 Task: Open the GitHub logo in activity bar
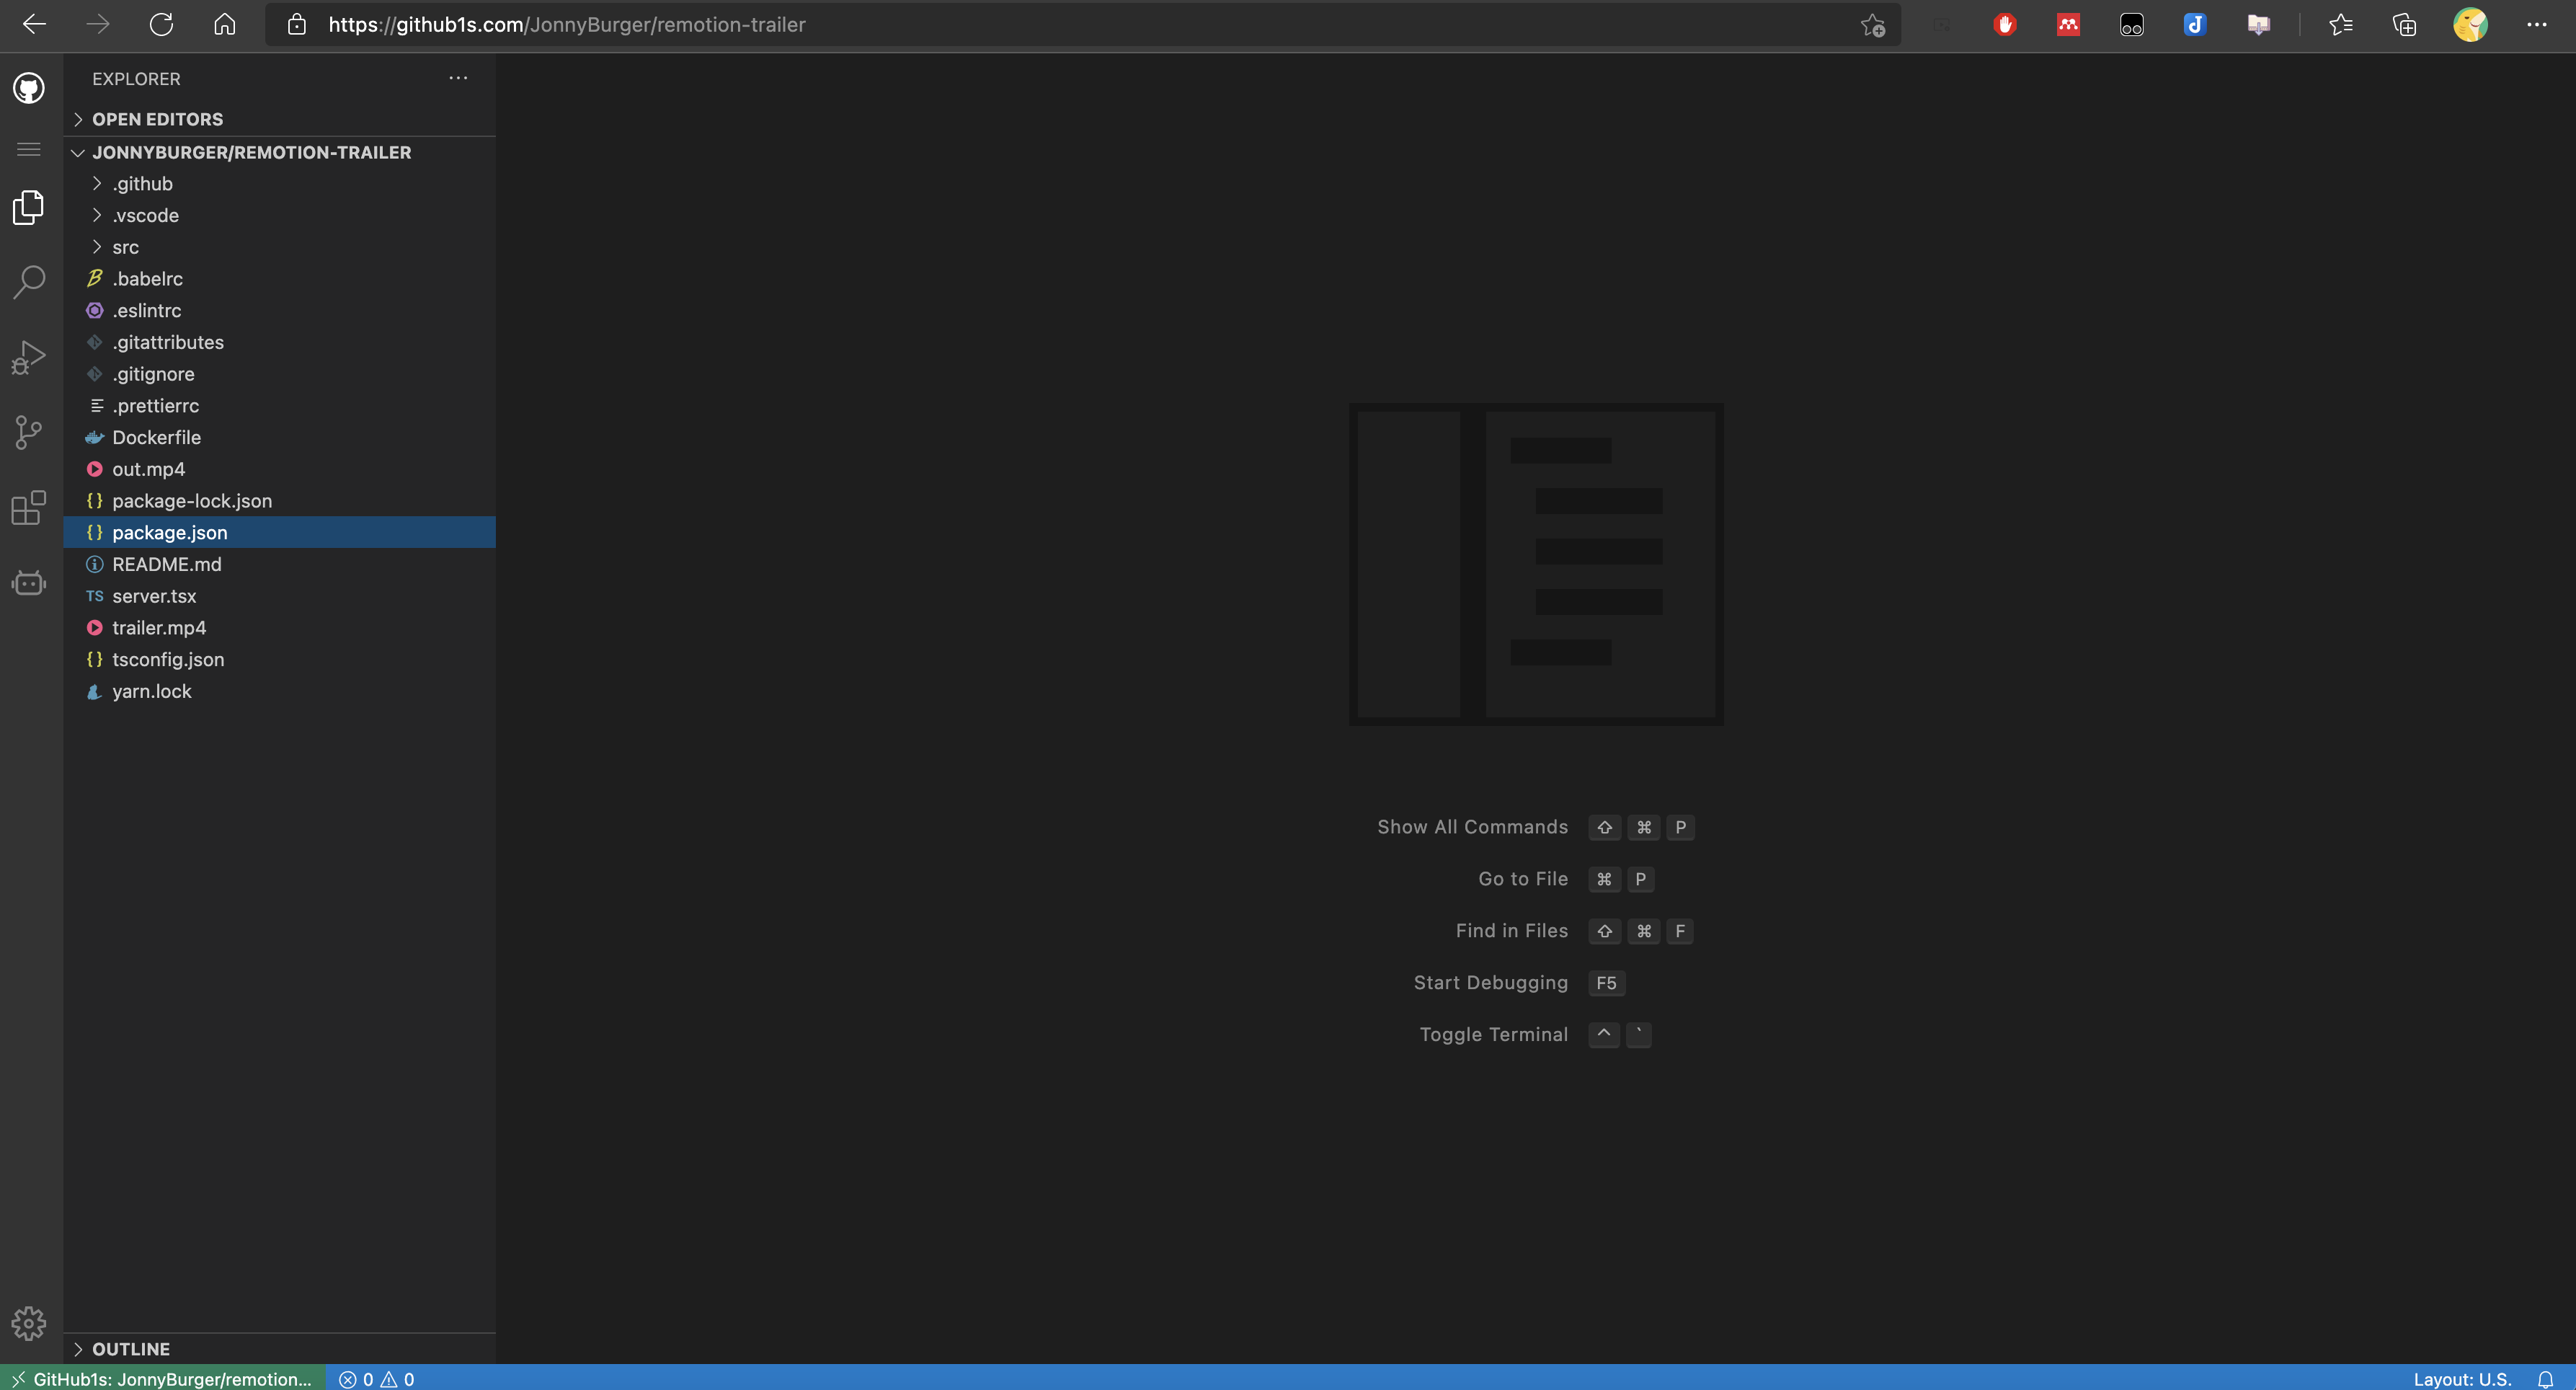click(29, 88)
